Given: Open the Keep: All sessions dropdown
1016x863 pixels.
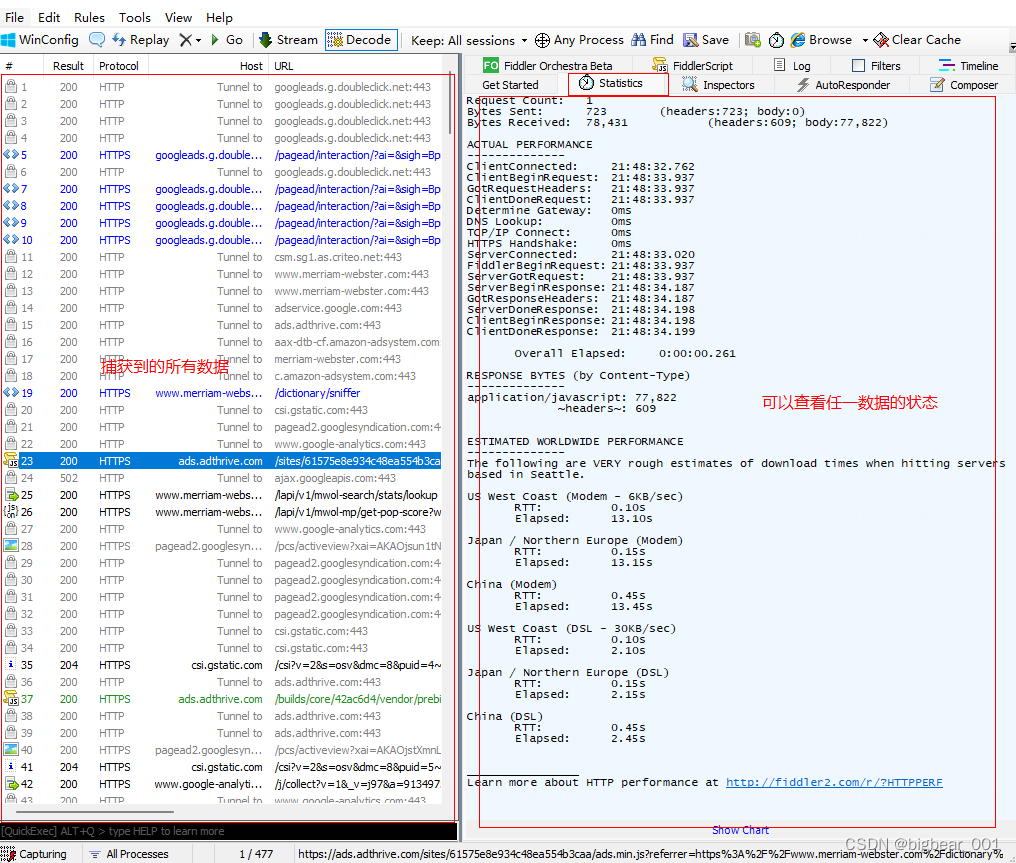Looking at the screenshot, I should pyautogui.click(x=469, y=41).
